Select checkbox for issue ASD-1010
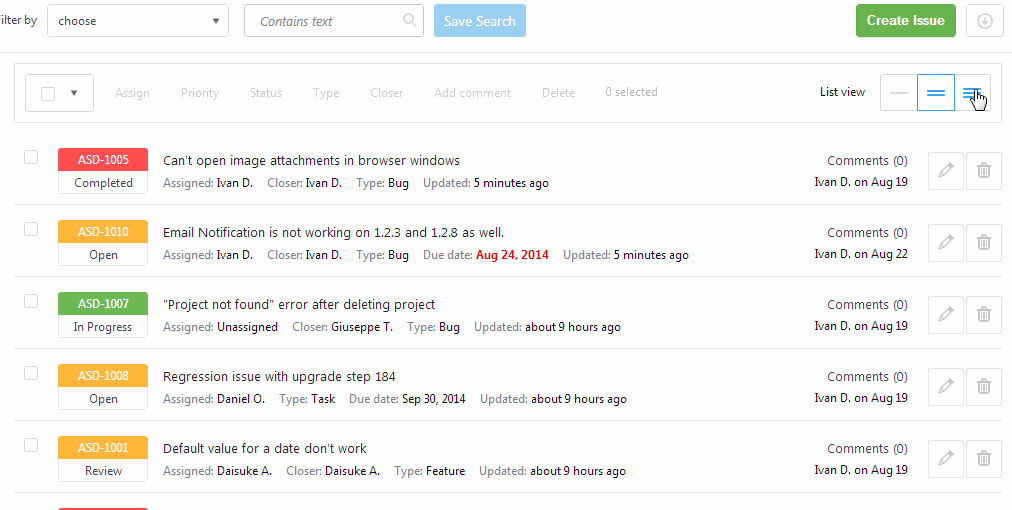 pos(31,229)
